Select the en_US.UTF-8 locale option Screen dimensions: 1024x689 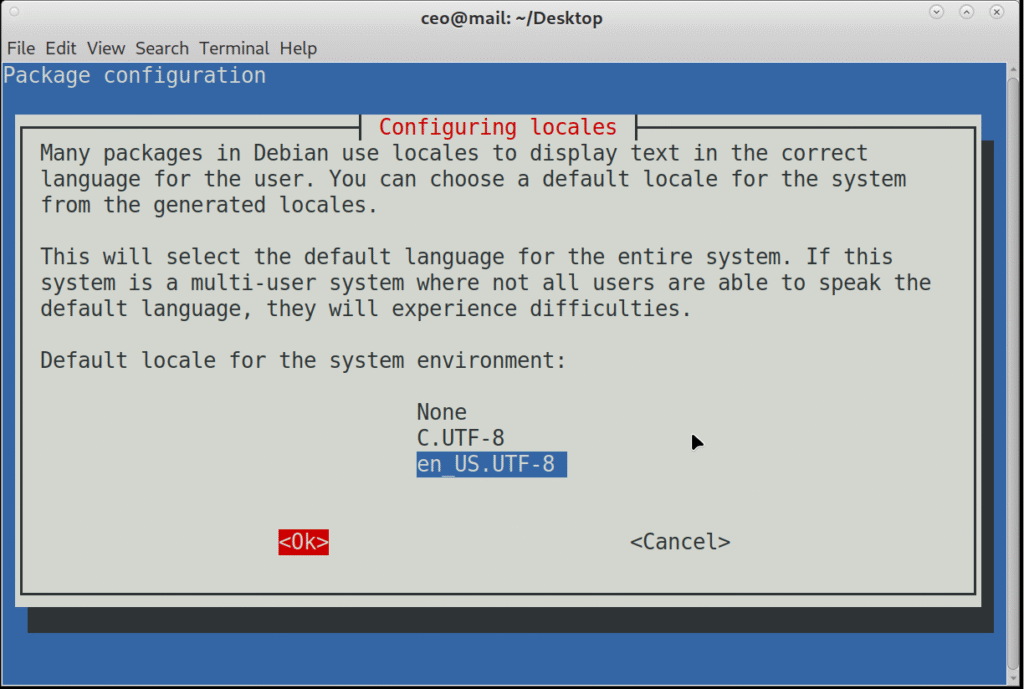491,464
